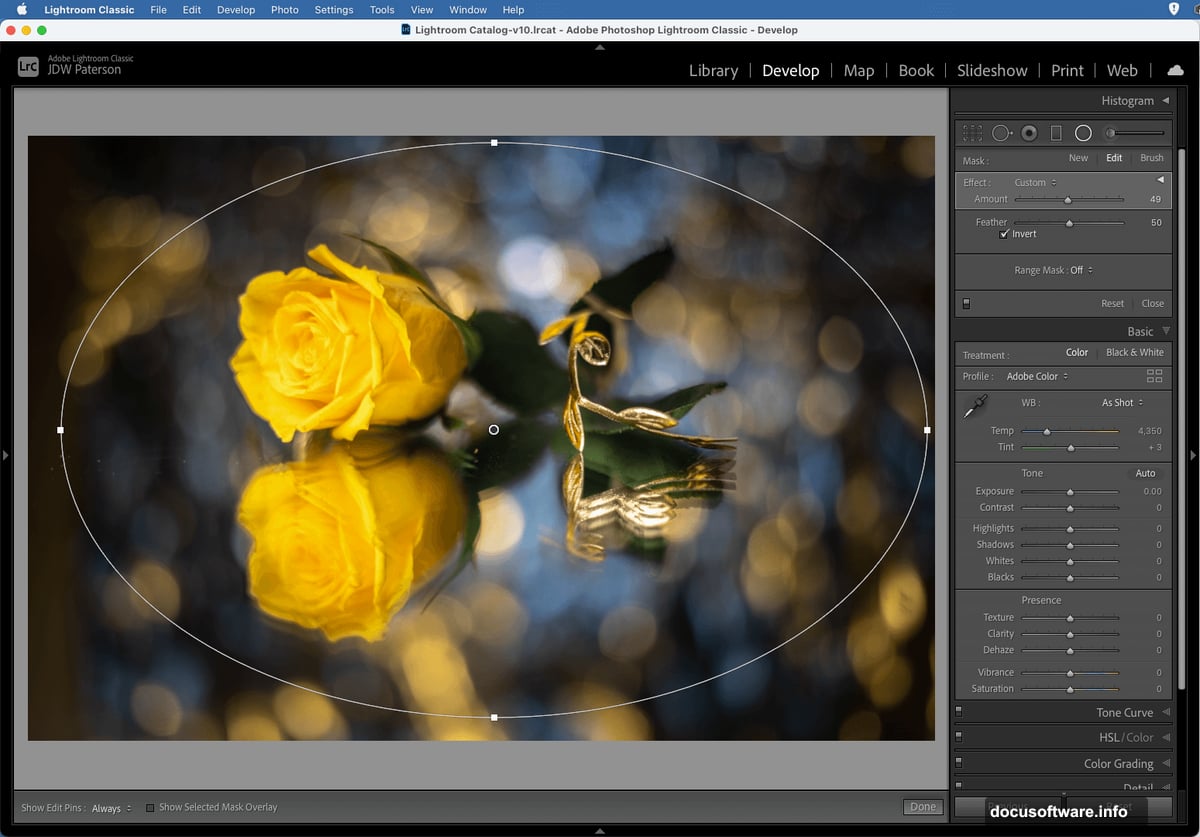Switch to the Library module
Image resolution: width=1200 pixels, height=837 pixels.
tap(713, 70)
